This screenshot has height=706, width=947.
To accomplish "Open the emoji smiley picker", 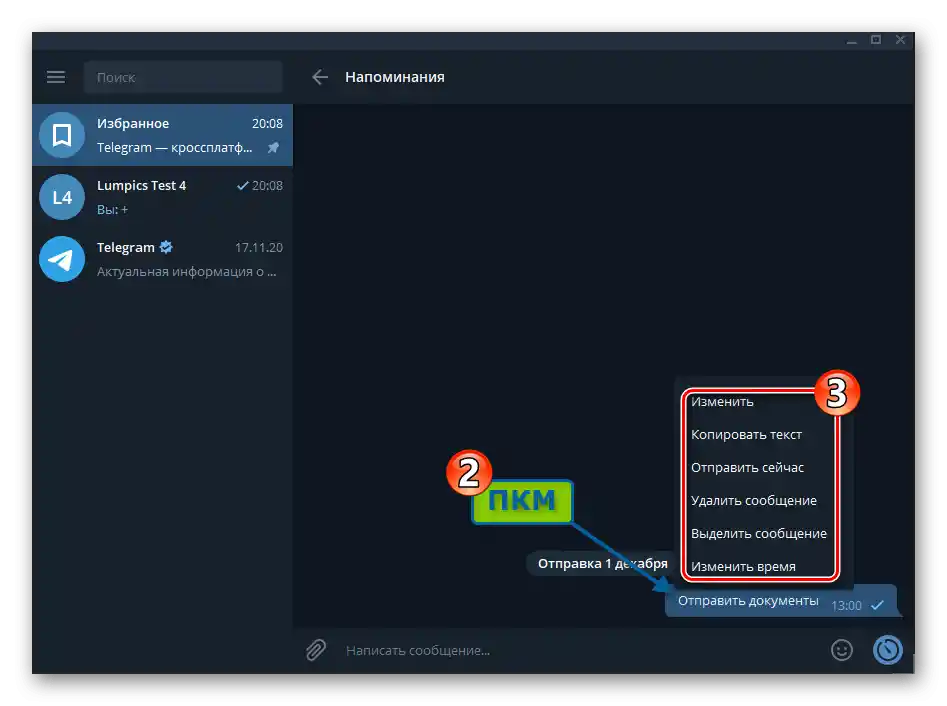I will pos(841,650).
